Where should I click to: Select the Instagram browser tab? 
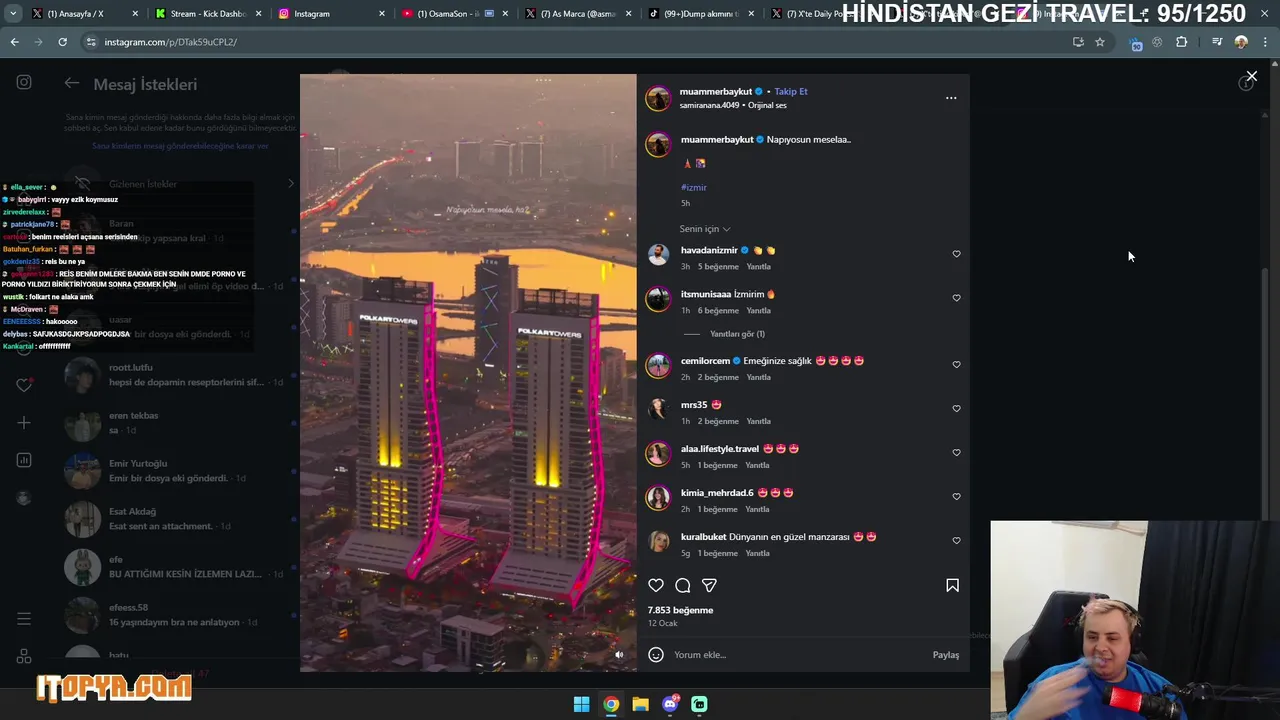(x=330, y=14)
